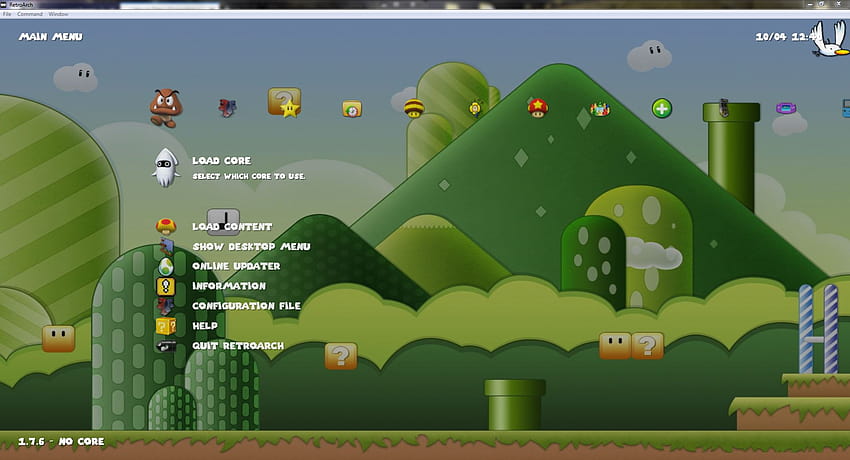The width and height of the screenshot is (850, 460).
Task: Open the File menu
Action: [7, 14]
